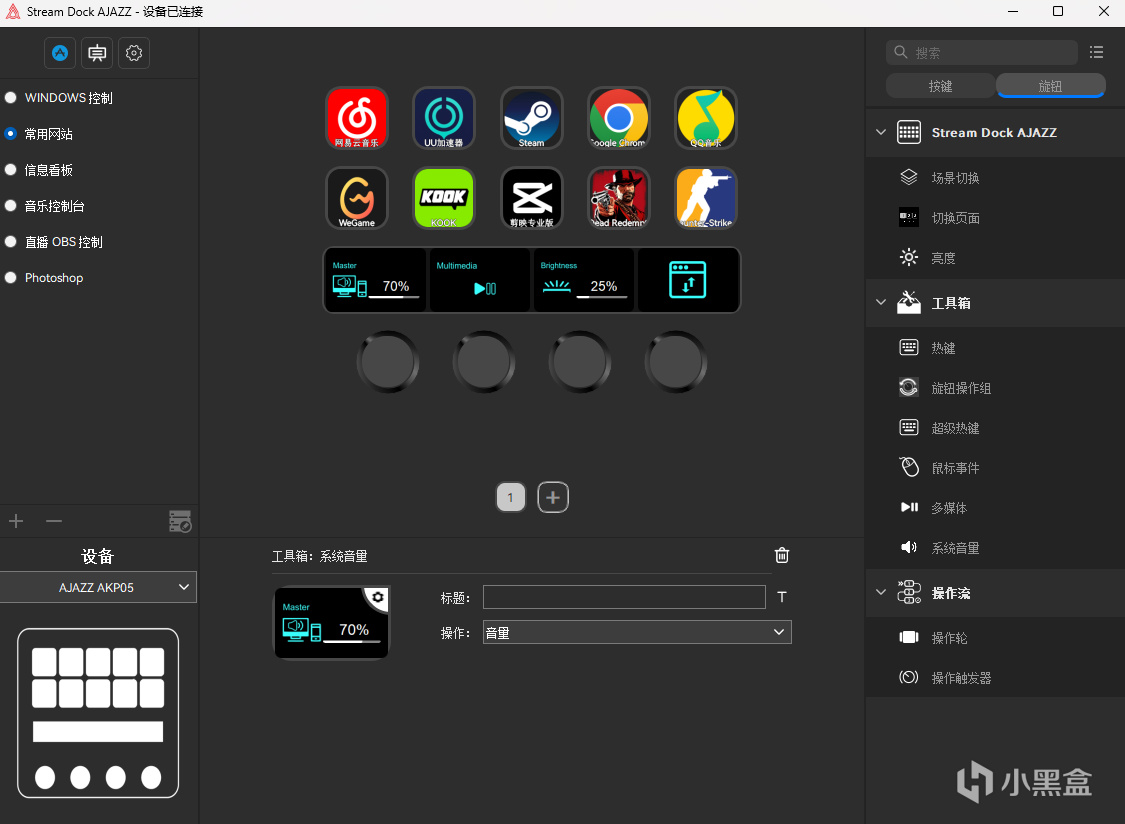Add a new profile with plus button
Viewport: 1125px width, 824px height.
16,521
